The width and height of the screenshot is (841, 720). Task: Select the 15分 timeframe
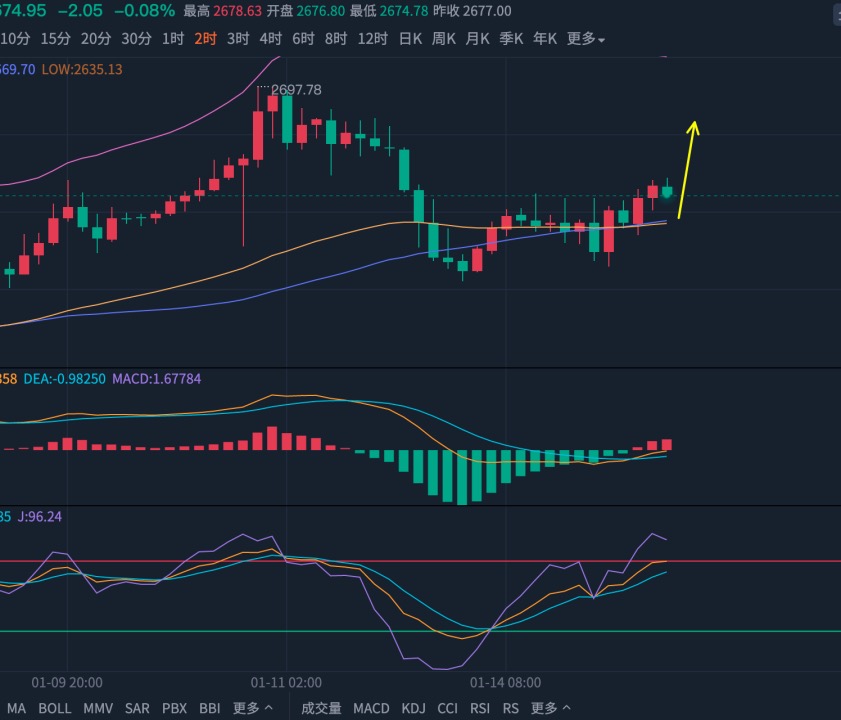point(55,39)
